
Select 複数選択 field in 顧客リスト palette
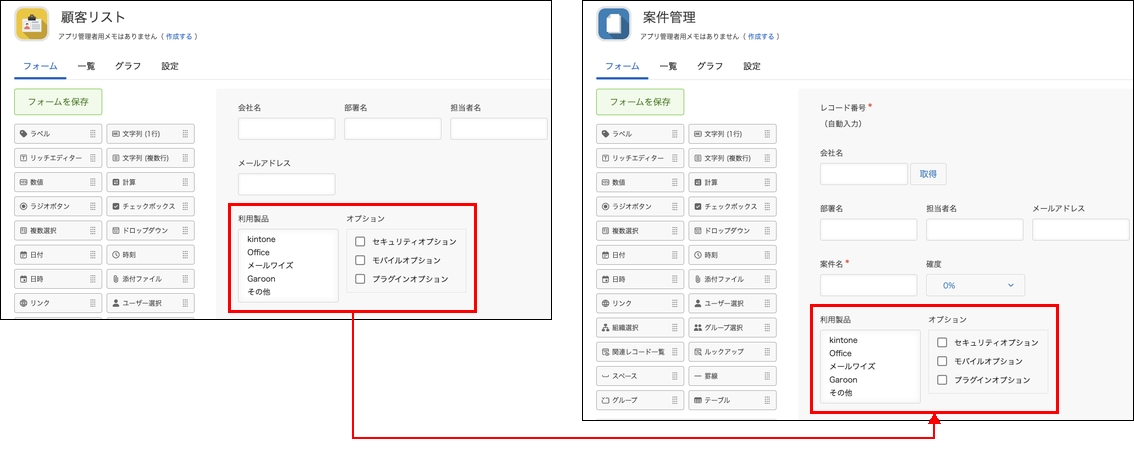[57, 231]
